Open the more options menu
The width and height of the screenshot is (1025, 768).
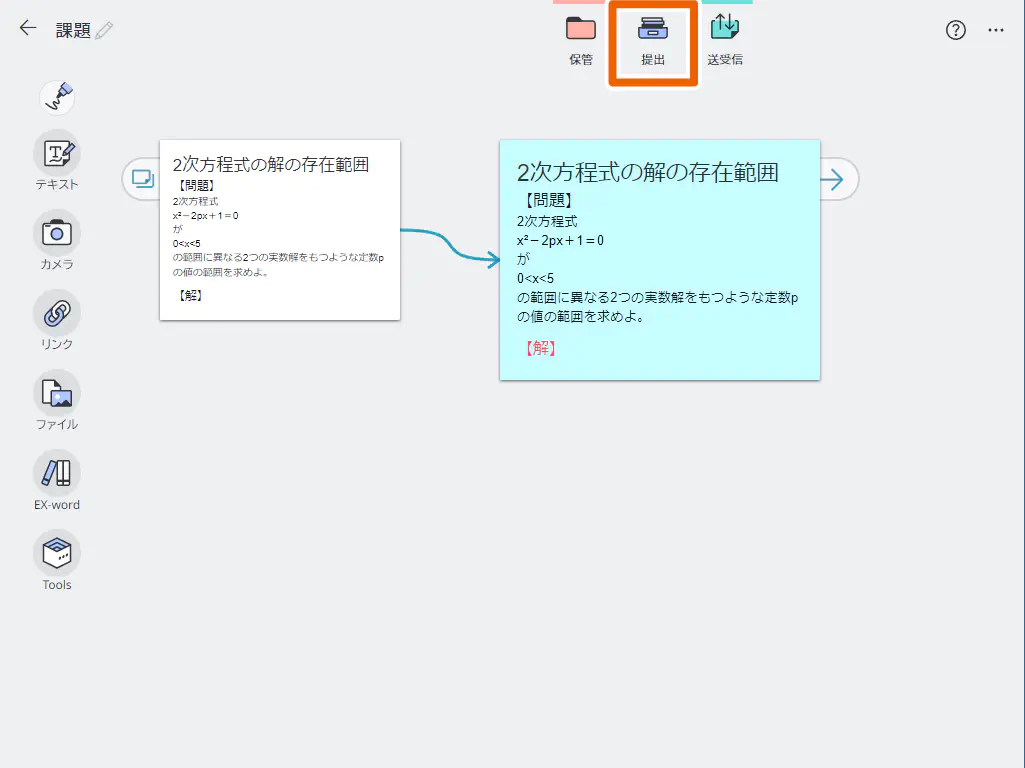(x=996, y=31)
